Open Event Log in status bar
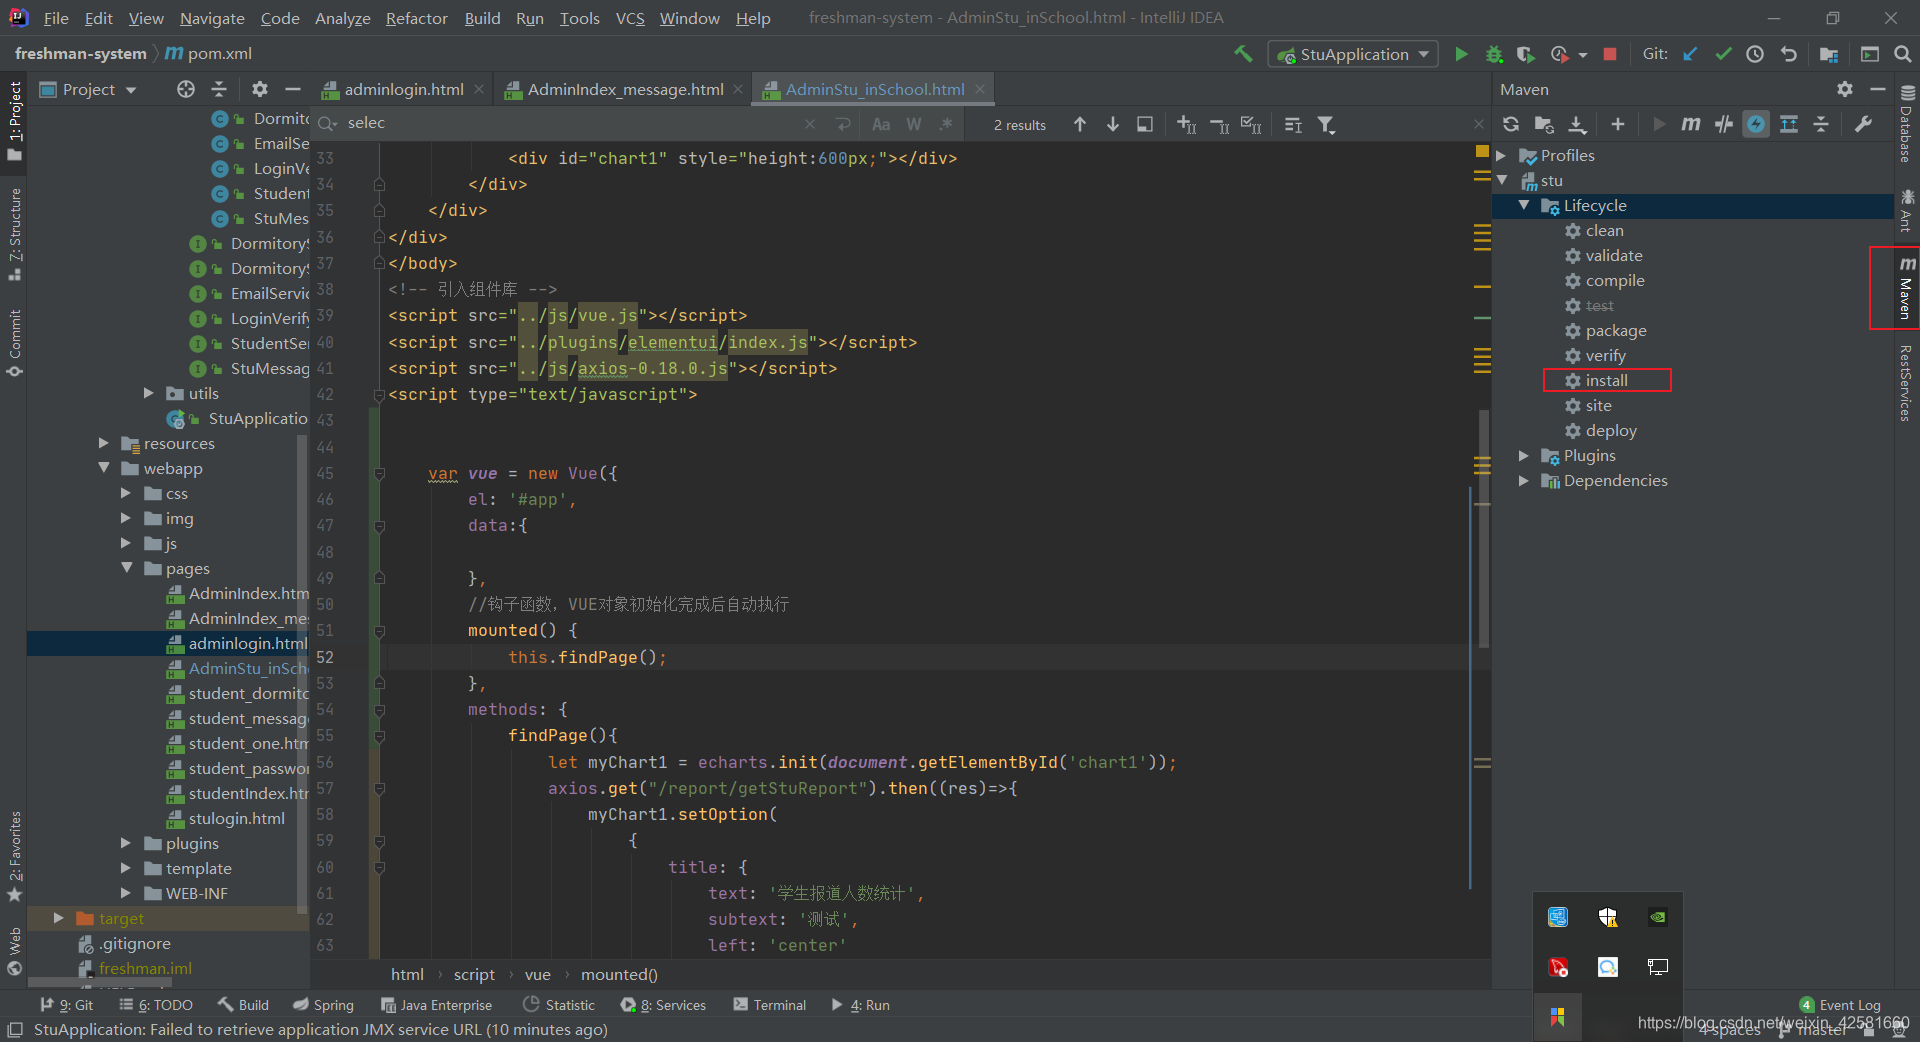The height and width of the screenshot is (1042, 1920). coord(1840,1005)
